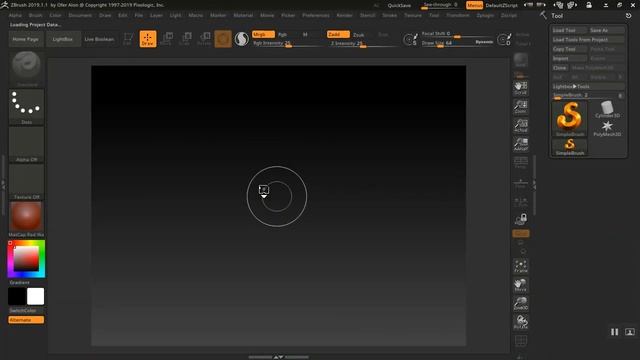
Task: Open the Document menu
Action: point(80,15)
